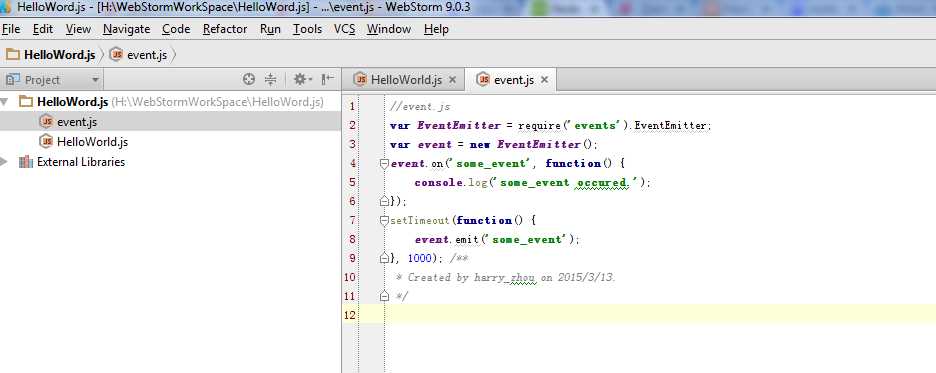The width and height of the screenshot is (936, 373).
Task: Open the VCS menu
Action: pos(344,29)
